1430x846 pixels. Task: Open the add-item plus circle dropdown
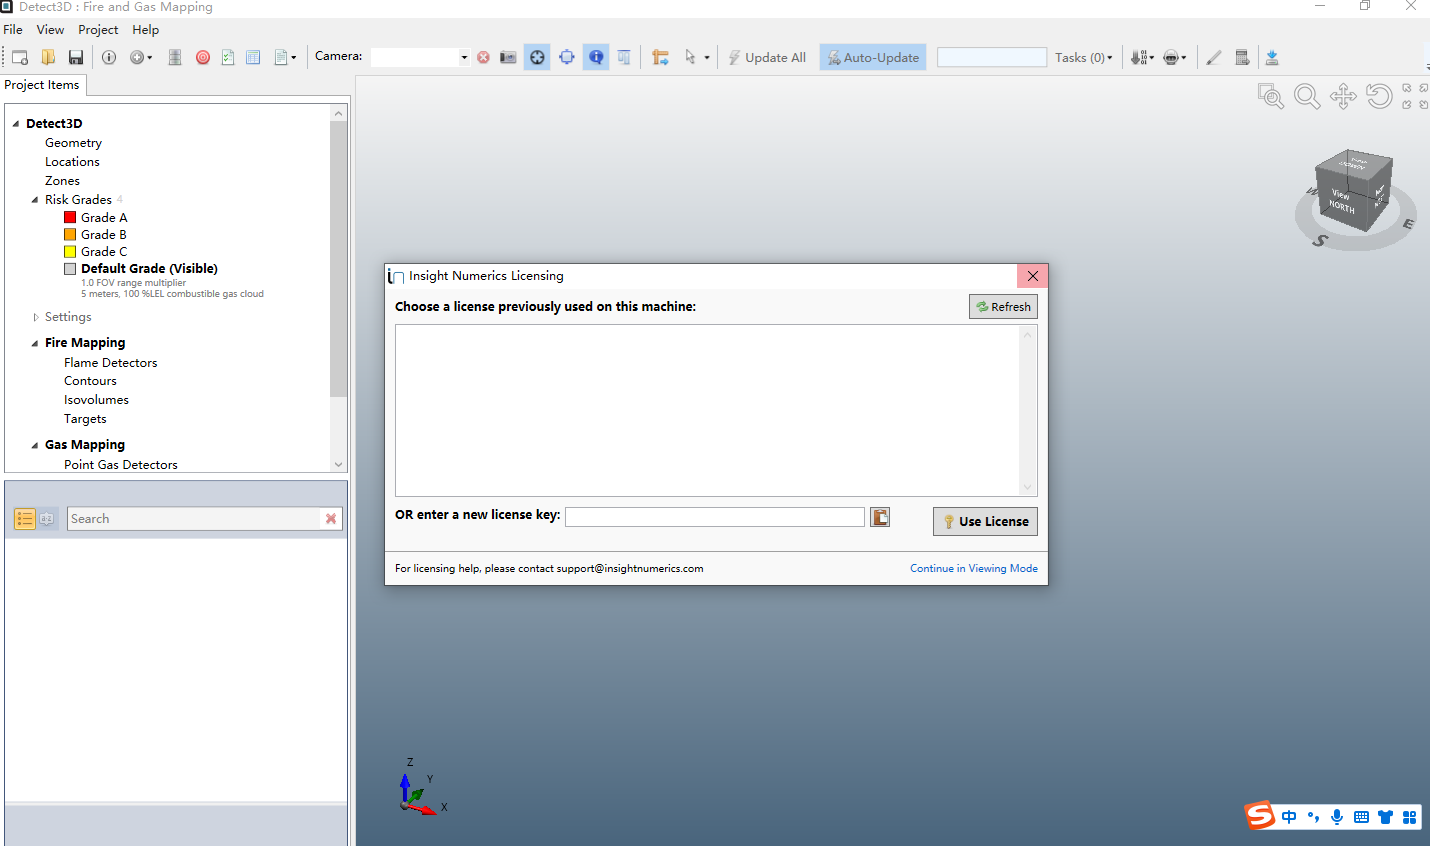(x=141, y=57)
